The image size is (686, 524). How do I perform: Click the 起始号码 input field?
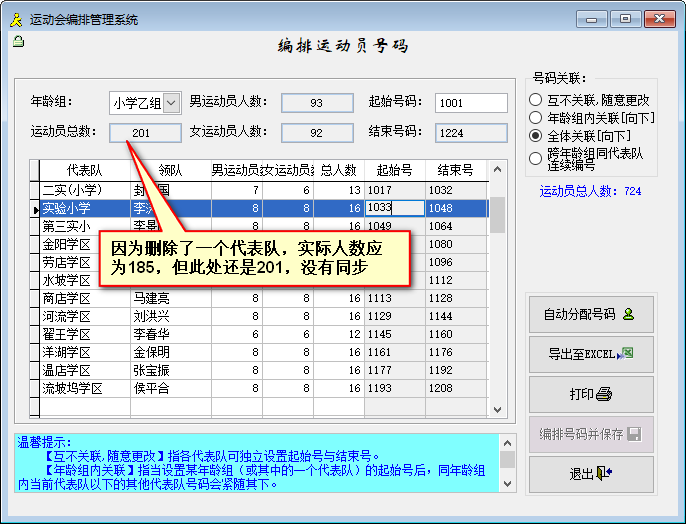pyautogui.click(x=471, y=102)
